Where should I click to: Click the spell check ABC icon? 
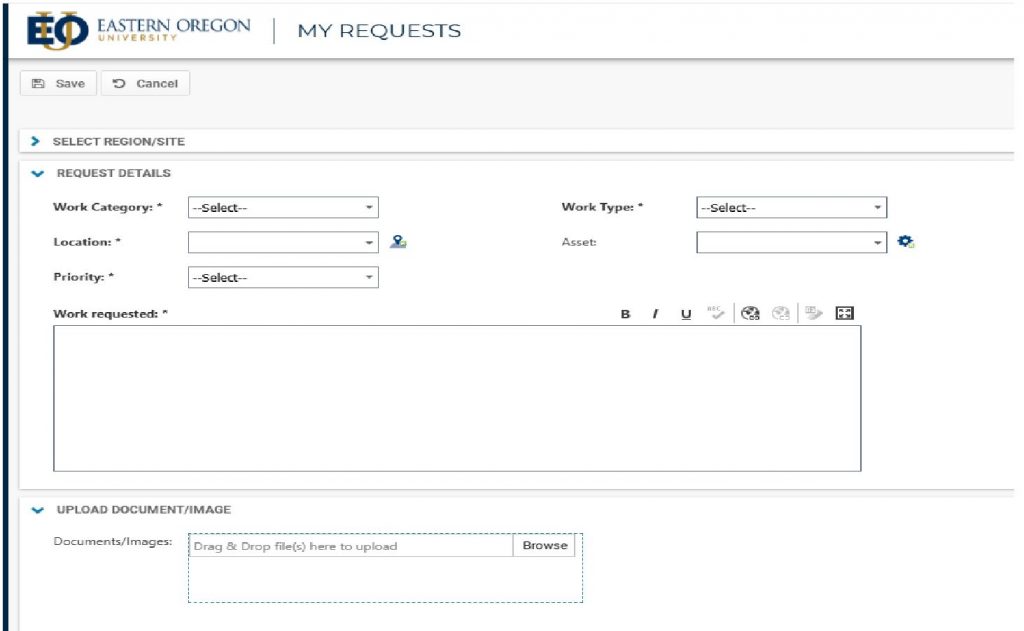(715, 313)
